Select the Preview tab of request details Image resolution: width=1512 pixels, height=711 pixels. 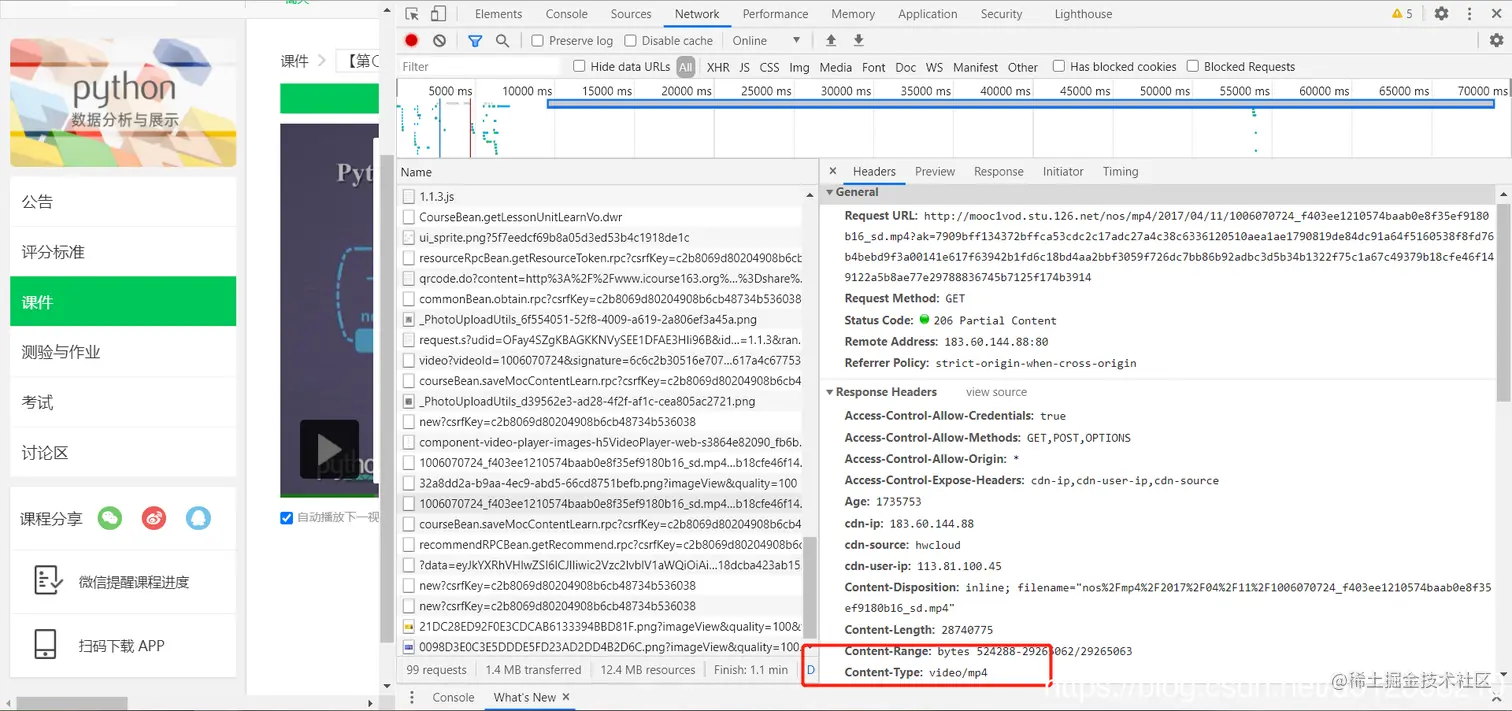pos(935,171)
